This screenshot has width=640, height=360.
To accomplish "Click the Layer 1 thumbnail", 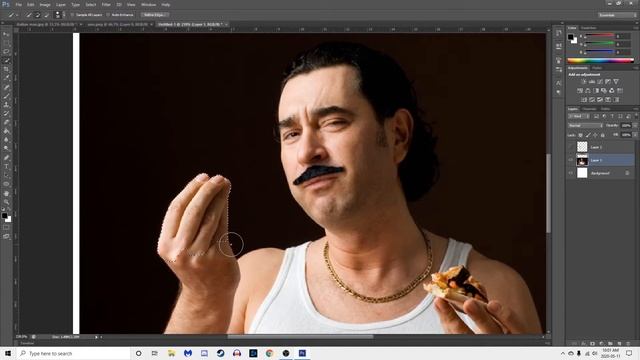I will [582, 160].
